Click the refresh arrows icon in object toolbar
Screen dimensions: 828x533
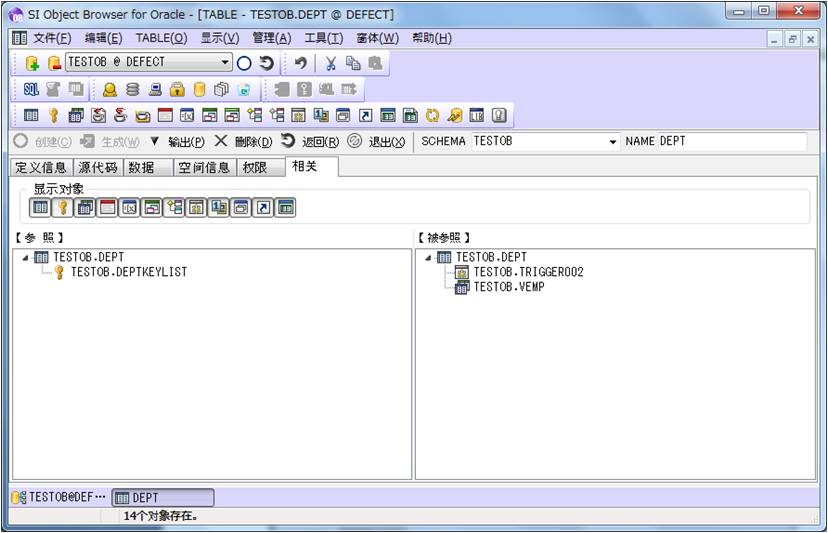pos(433,115)
